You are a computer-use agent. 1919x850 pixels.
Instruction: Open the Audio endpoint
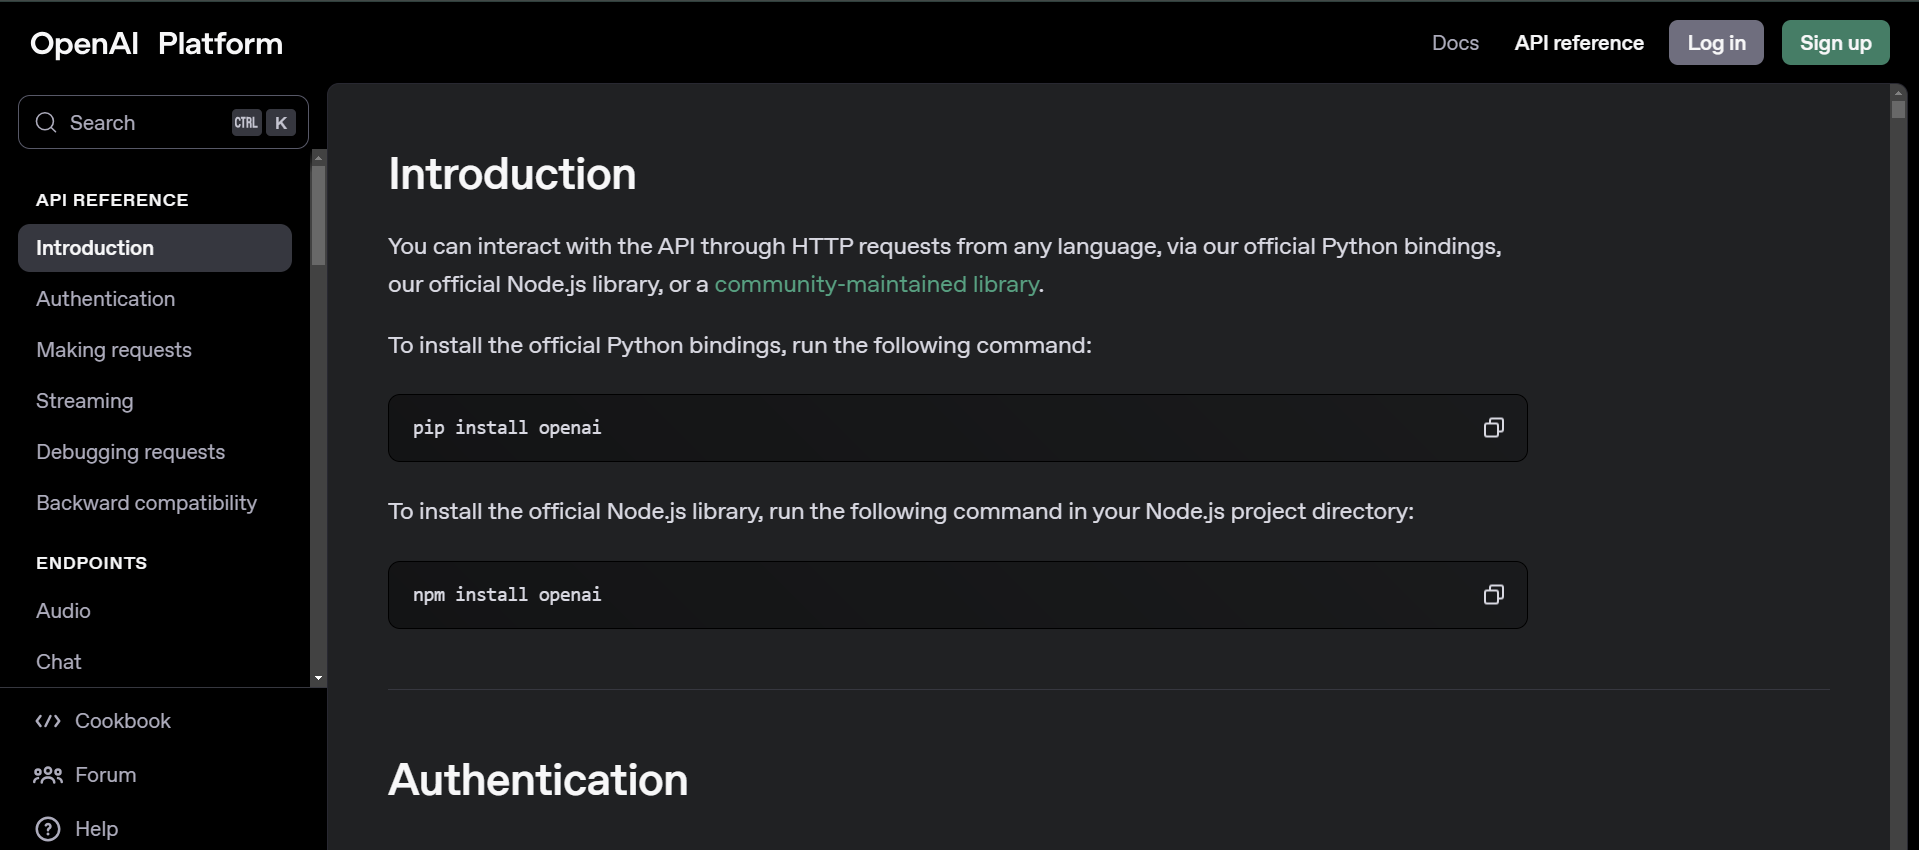pyautogui.click(x=63, y=611)
